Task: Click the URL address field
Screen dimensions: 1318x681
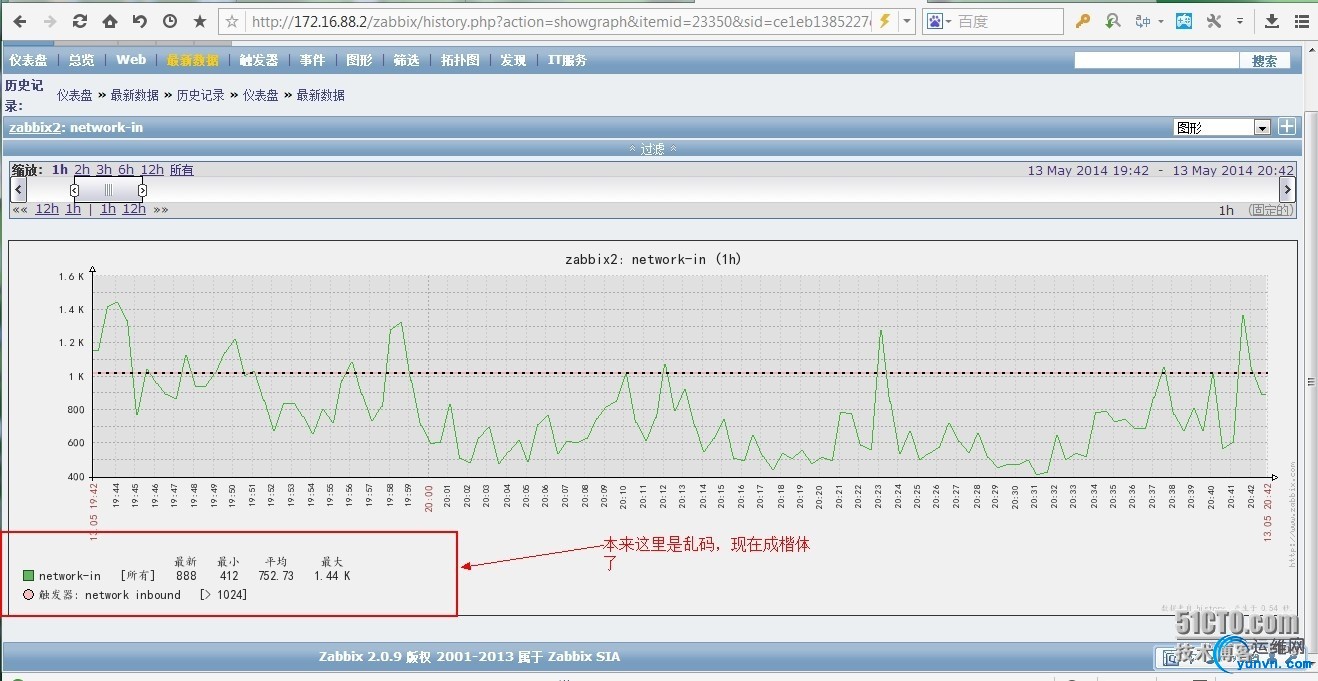Action: tap(560, 21)
